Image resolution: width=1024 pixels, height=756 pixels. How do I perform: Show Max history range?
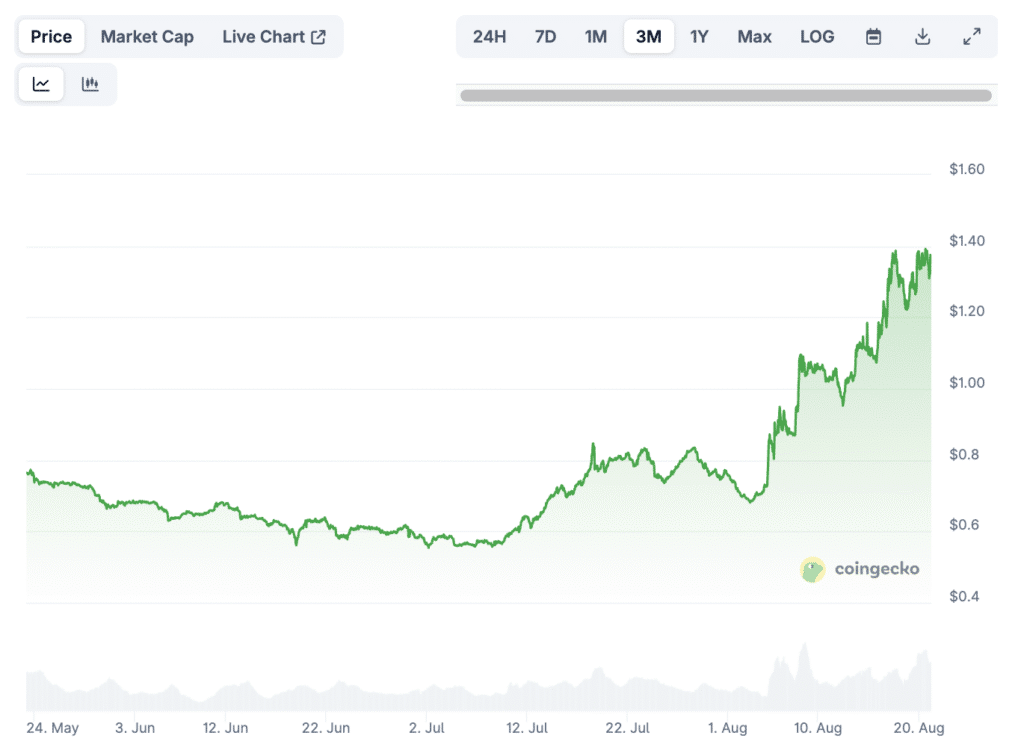[x=754, y=37]
